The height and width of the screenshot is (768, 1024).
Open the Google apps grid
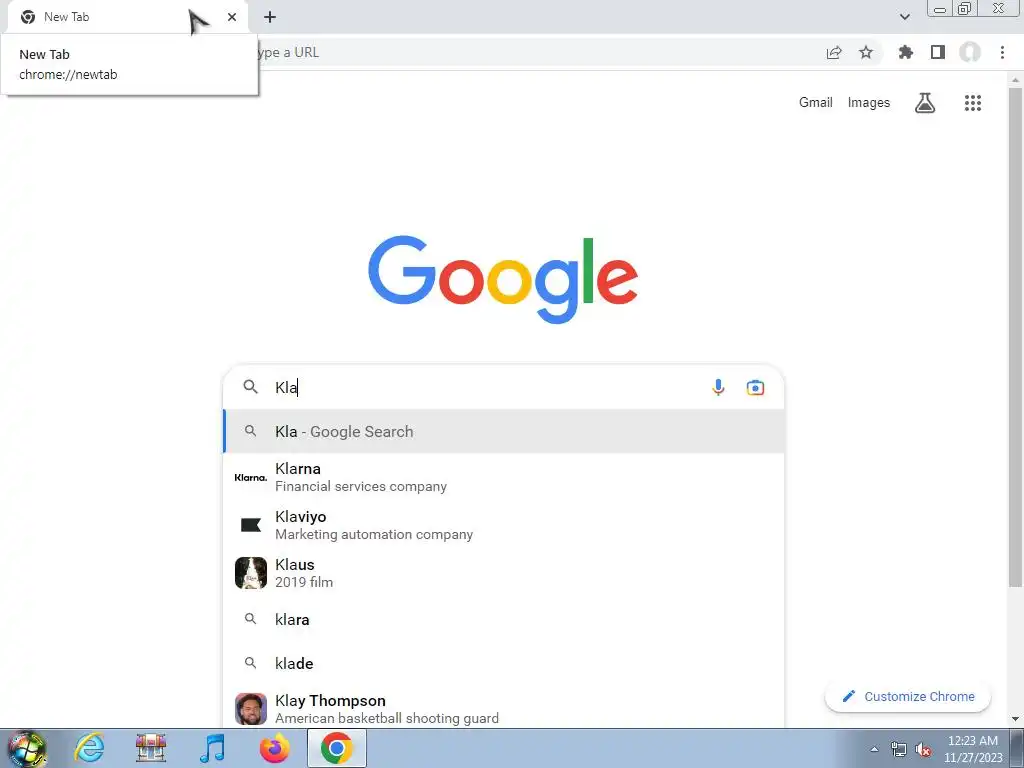(972, 103)
